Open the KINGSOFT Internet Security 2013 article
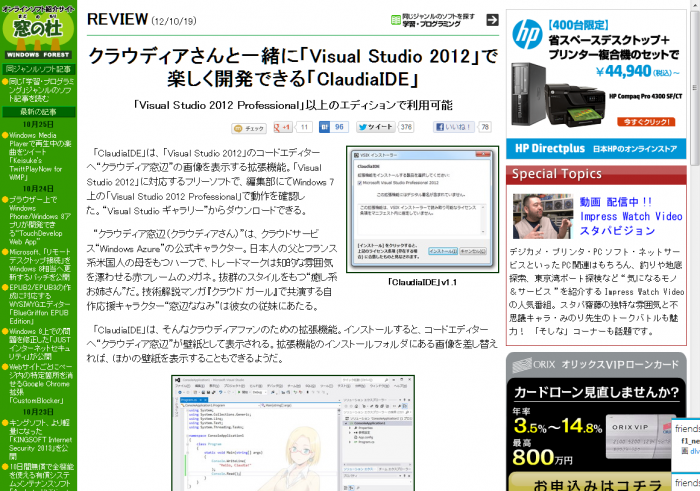 [x=39, y=440]
